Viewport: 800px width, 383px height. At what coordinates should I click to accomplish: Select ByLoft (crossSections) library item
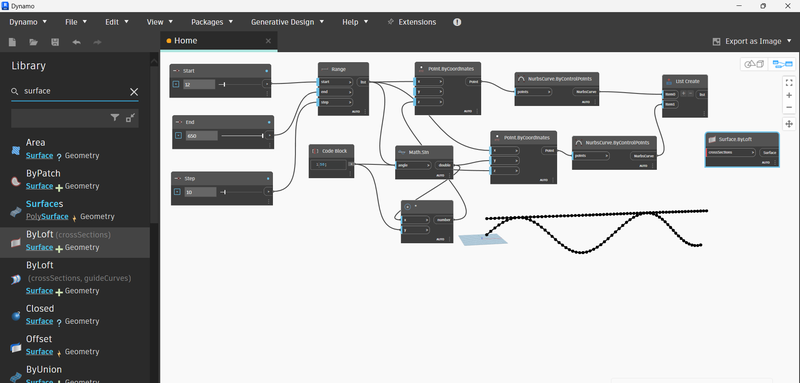[x=75, y=241]
